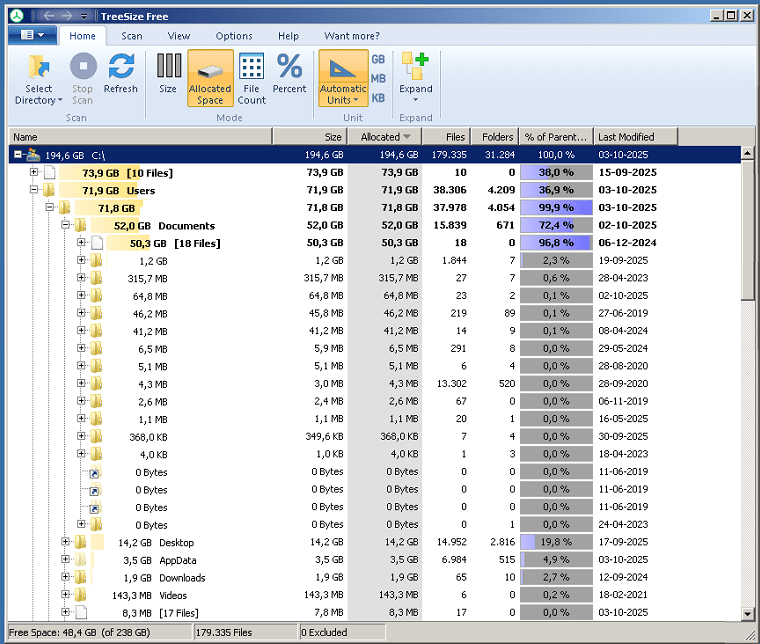The image size is (760, 644).
Task: Open the Scan ribbon tab
Action: tap(132, 36)
